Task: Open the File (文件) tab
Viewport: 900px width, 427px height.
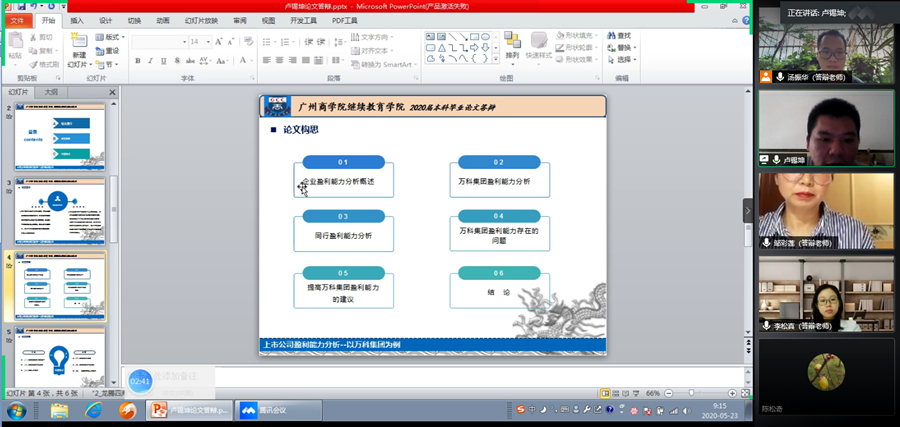Action: click(x=17, y=21)
